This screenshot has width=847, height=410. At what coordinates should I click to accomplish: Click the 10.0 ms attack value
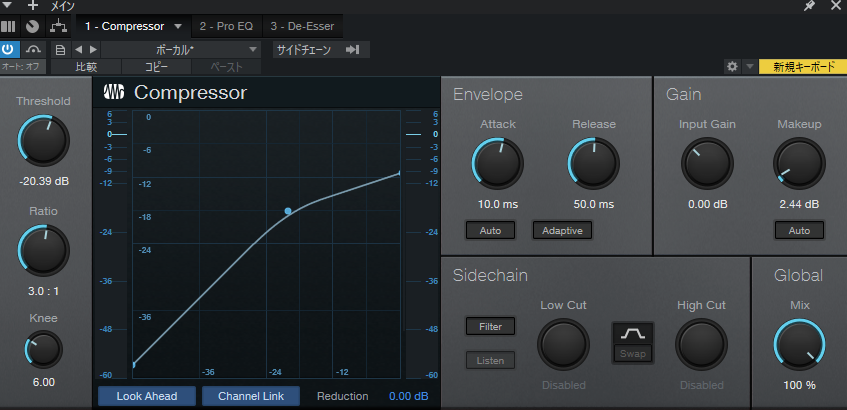[x=498, y=205]
